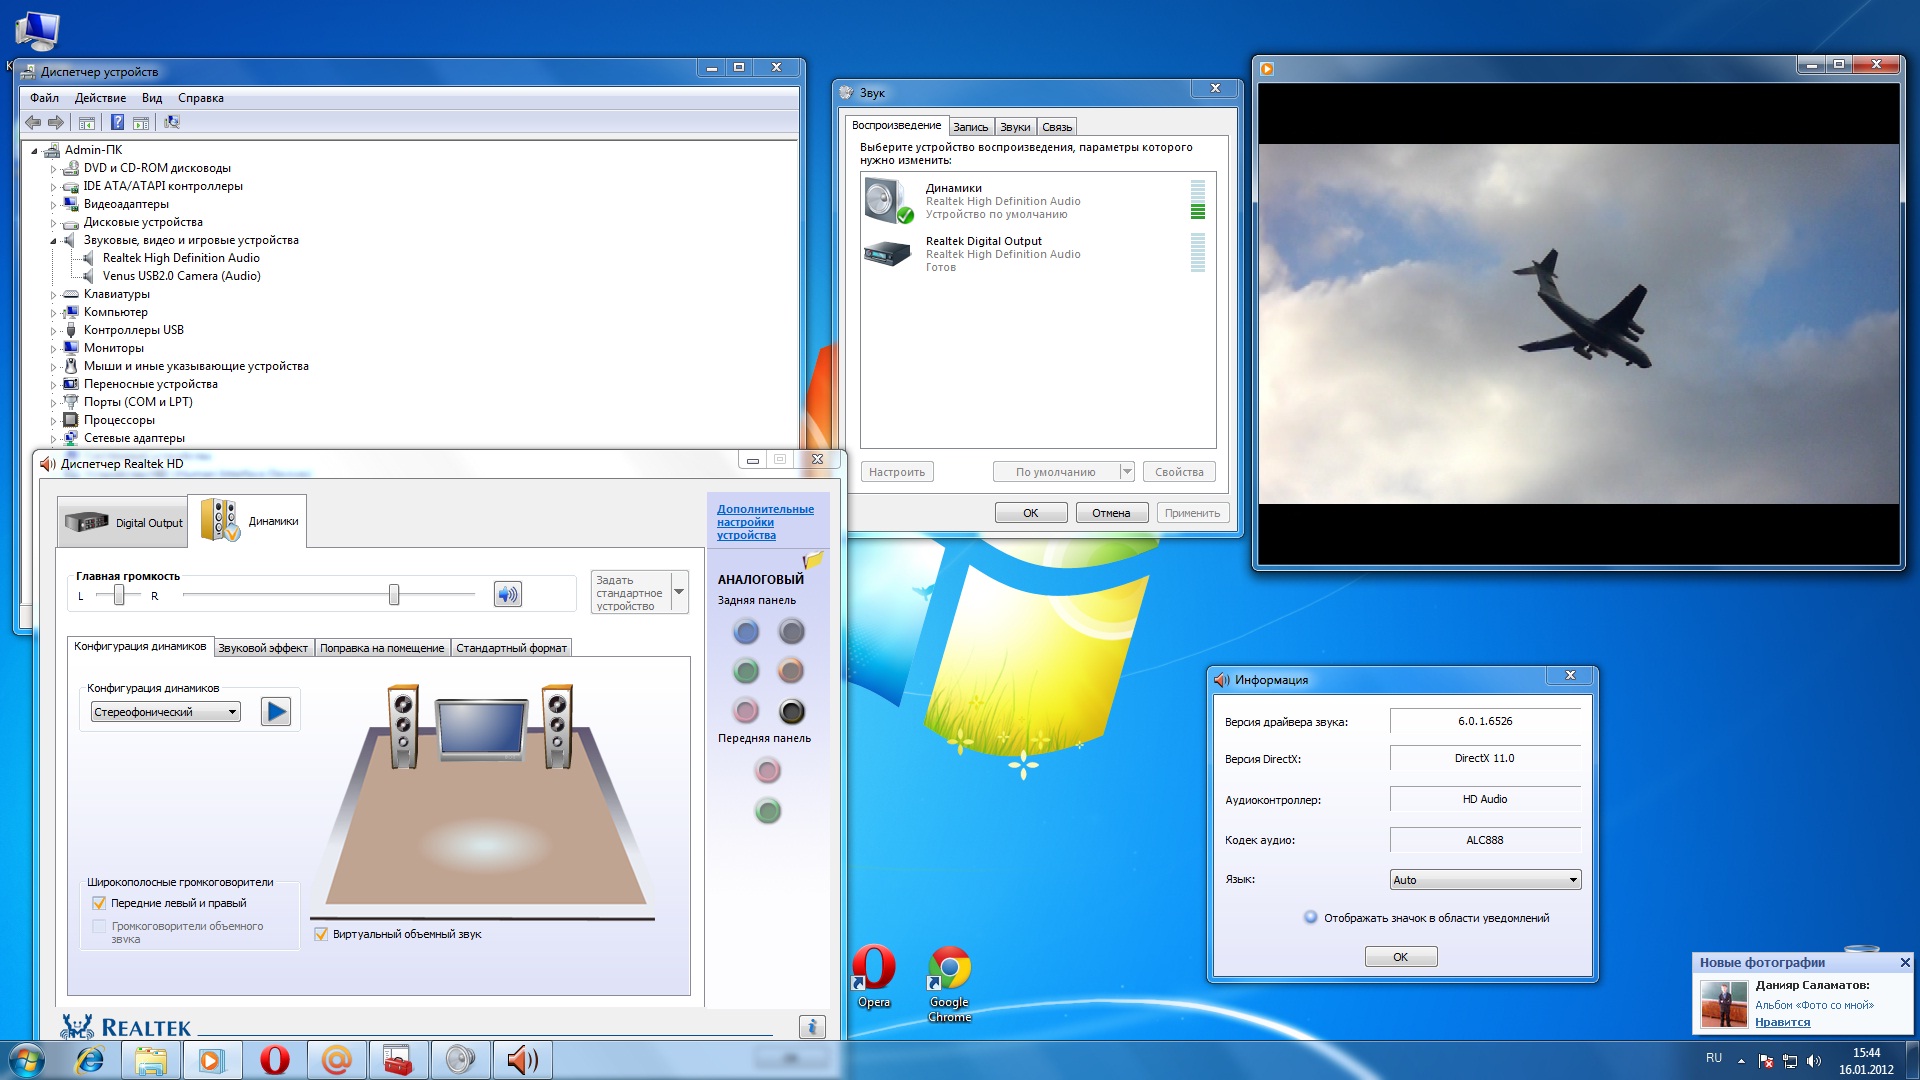Toggle 'Виртуальный объемный звук' checkbox
The image size is (1920, 1080).
(321, 934)
